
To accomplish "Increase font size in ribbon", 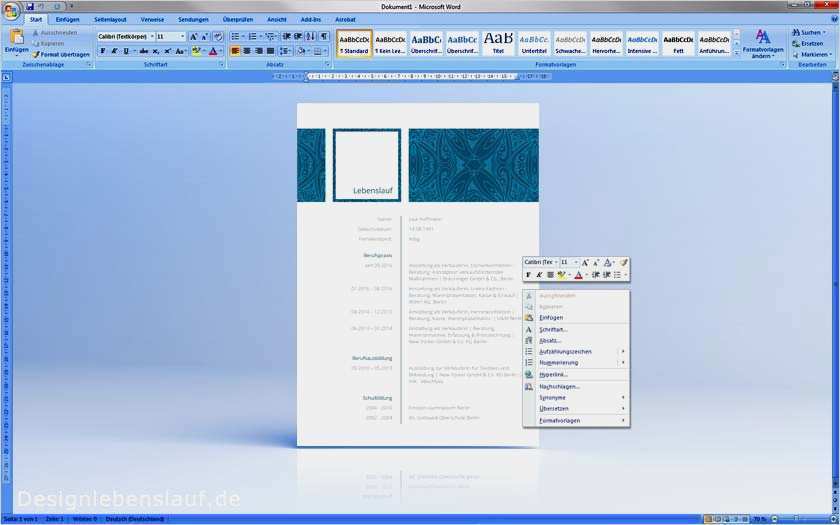I will point(193,36).
